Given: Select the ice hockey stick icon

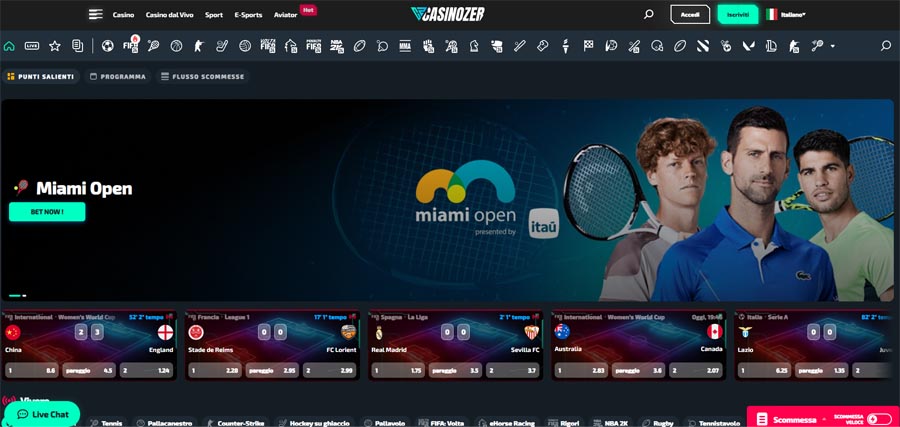Looking at the screenshot, I should 222,46.
